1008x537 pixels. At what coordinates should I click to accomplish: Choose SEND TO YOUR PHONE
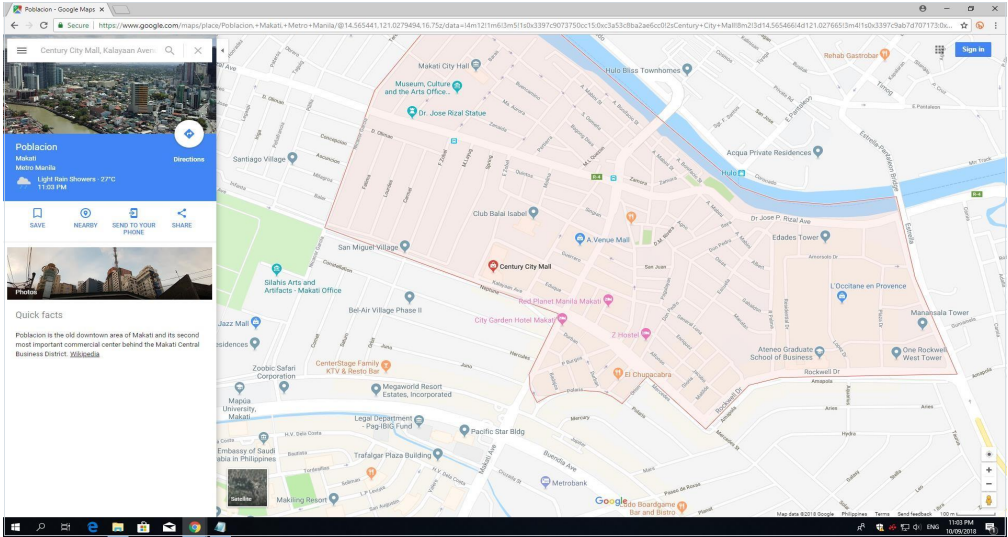click(134, 221)
